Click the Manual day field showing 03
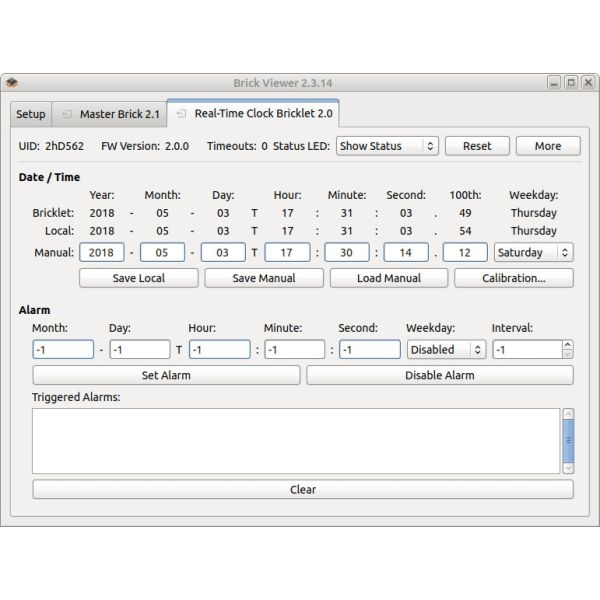The height and width of the screenshot is (600, 600). pyautogui.click(x=223, y=252)
